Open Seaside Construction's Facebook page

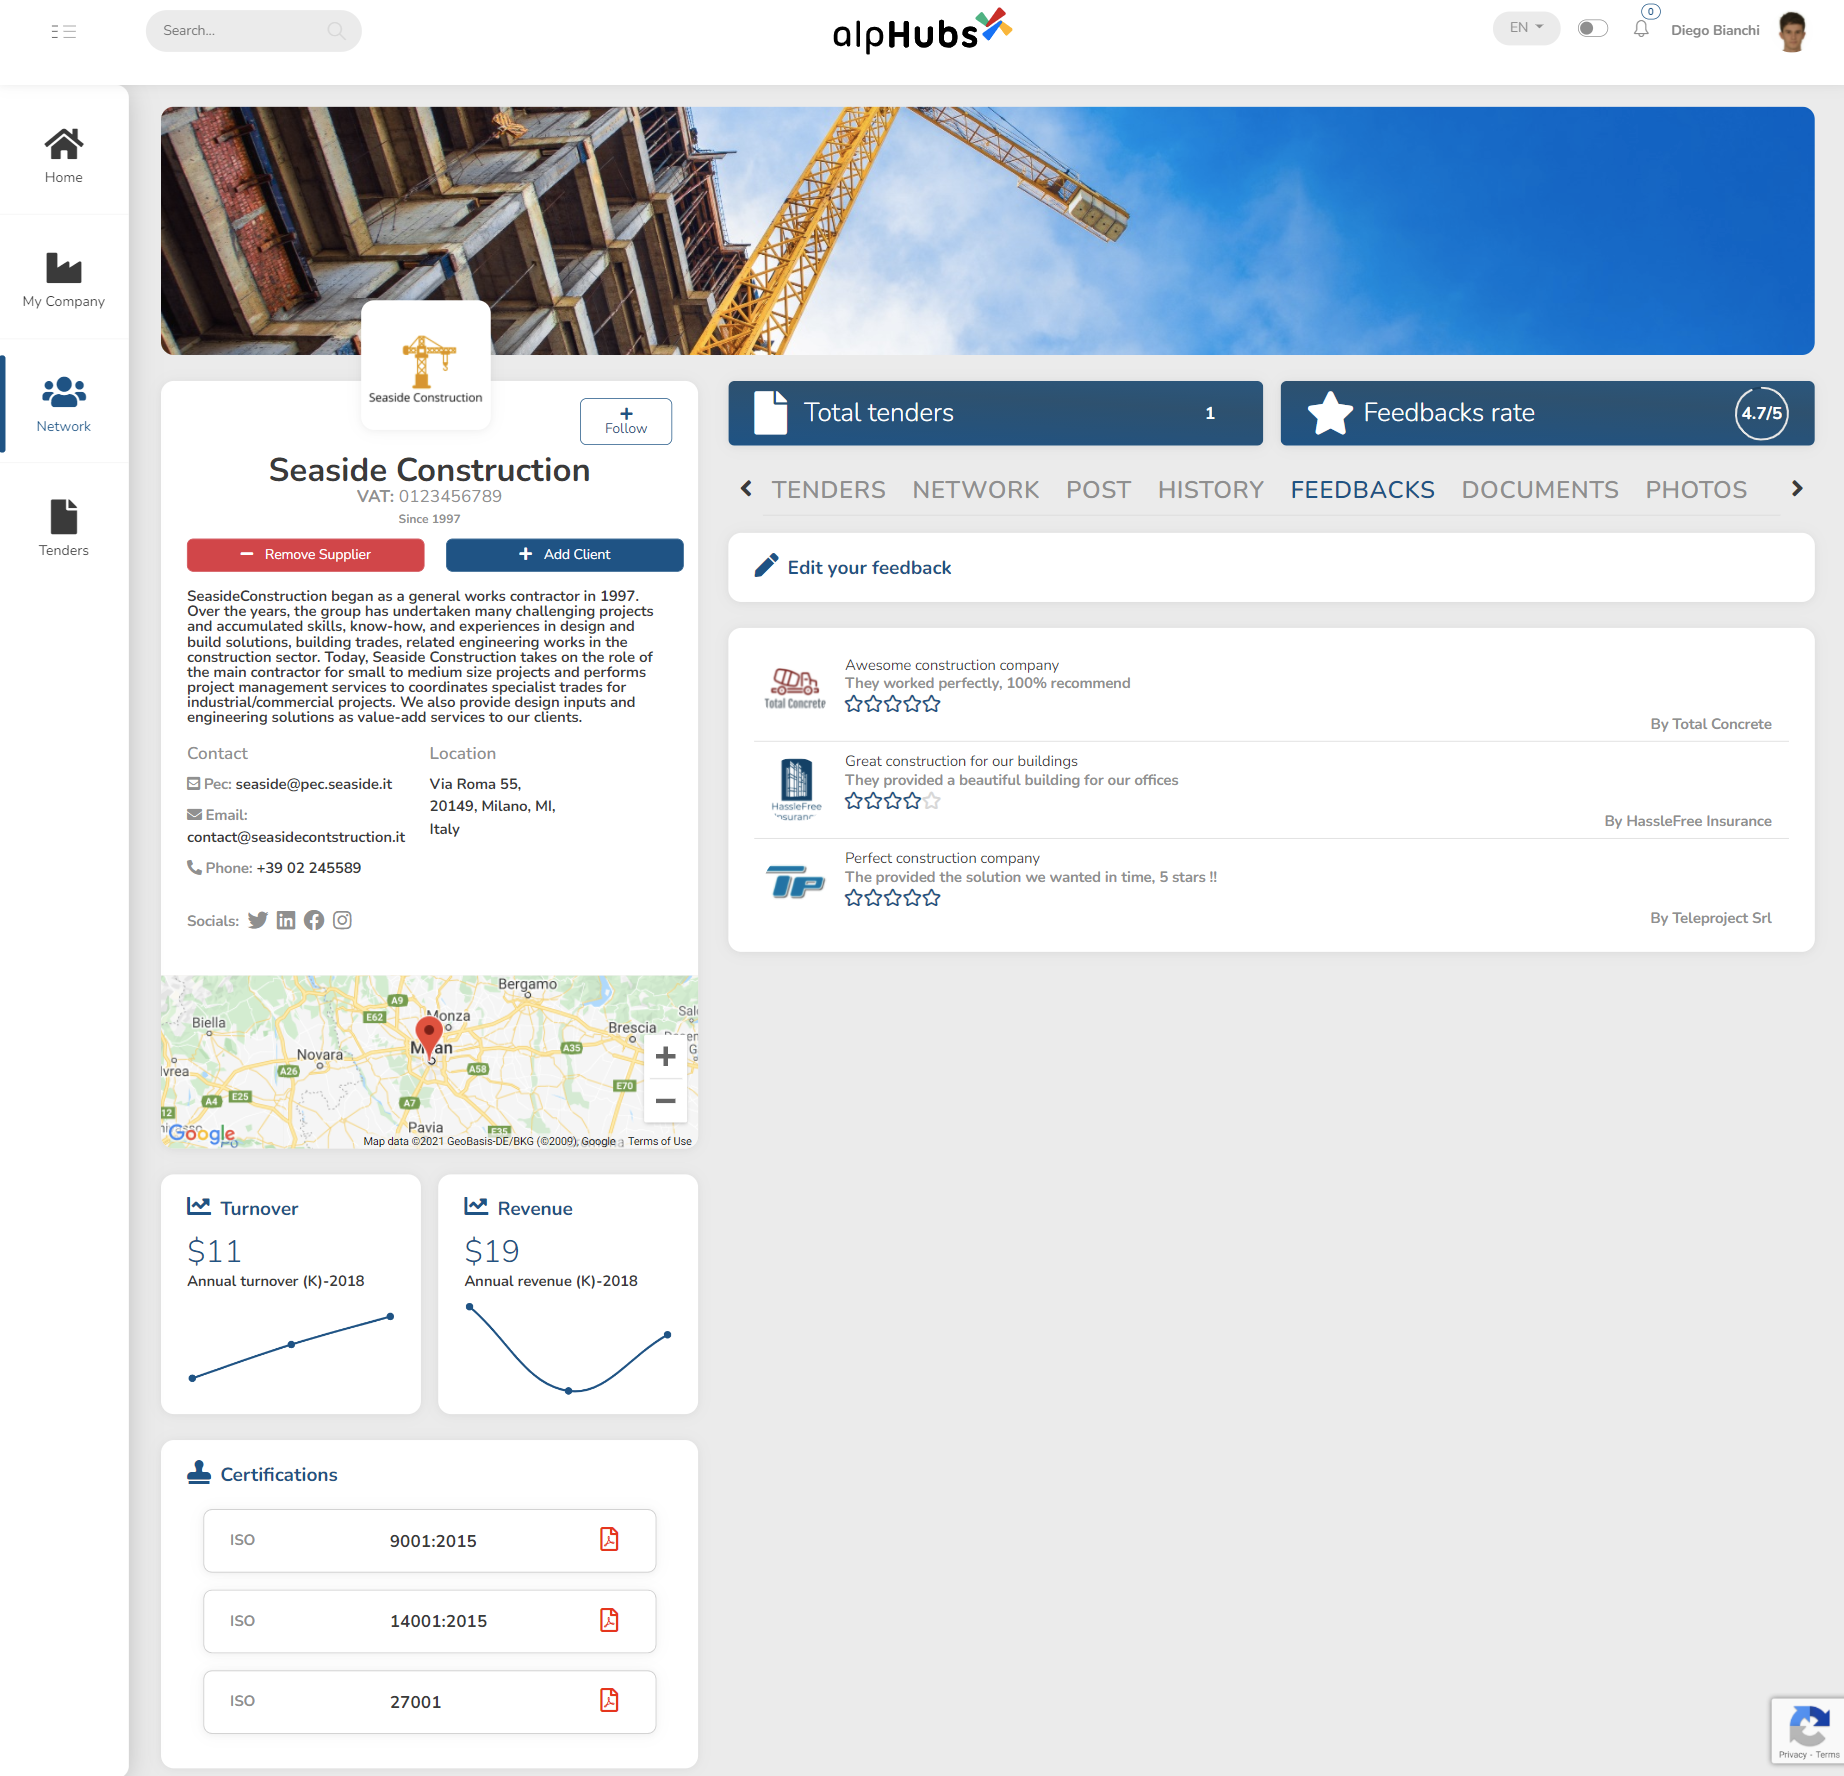click(314, 920)
